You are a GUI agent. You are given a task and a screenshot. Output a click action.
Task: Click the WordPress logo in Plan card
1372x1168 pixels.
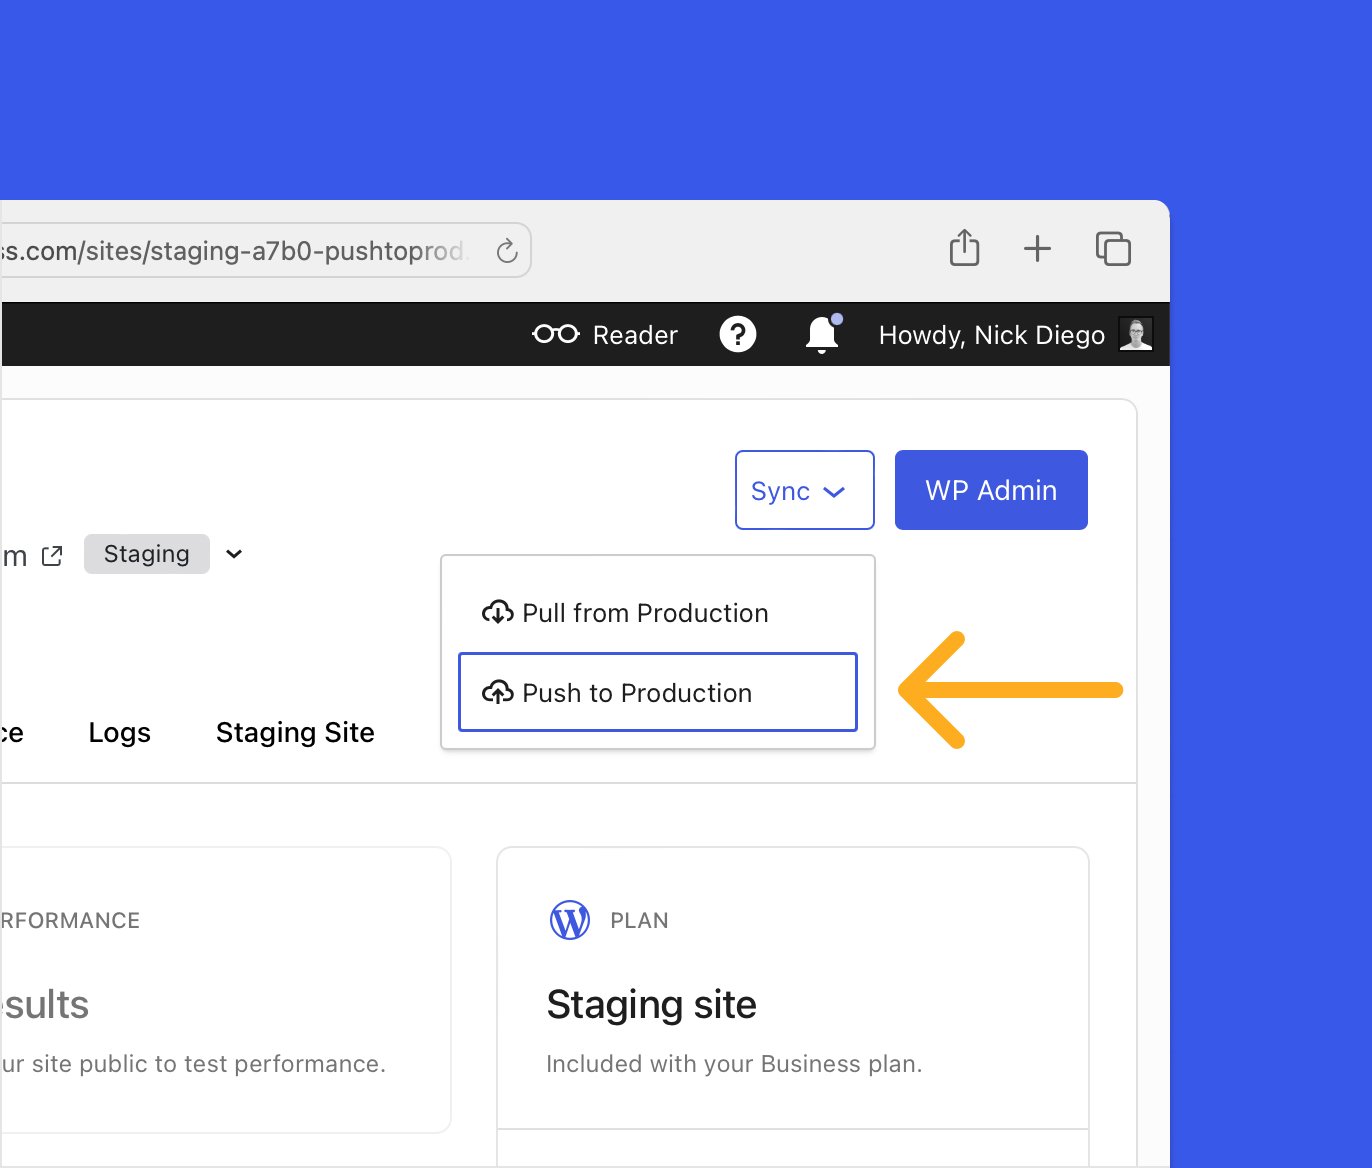point(570,920)
